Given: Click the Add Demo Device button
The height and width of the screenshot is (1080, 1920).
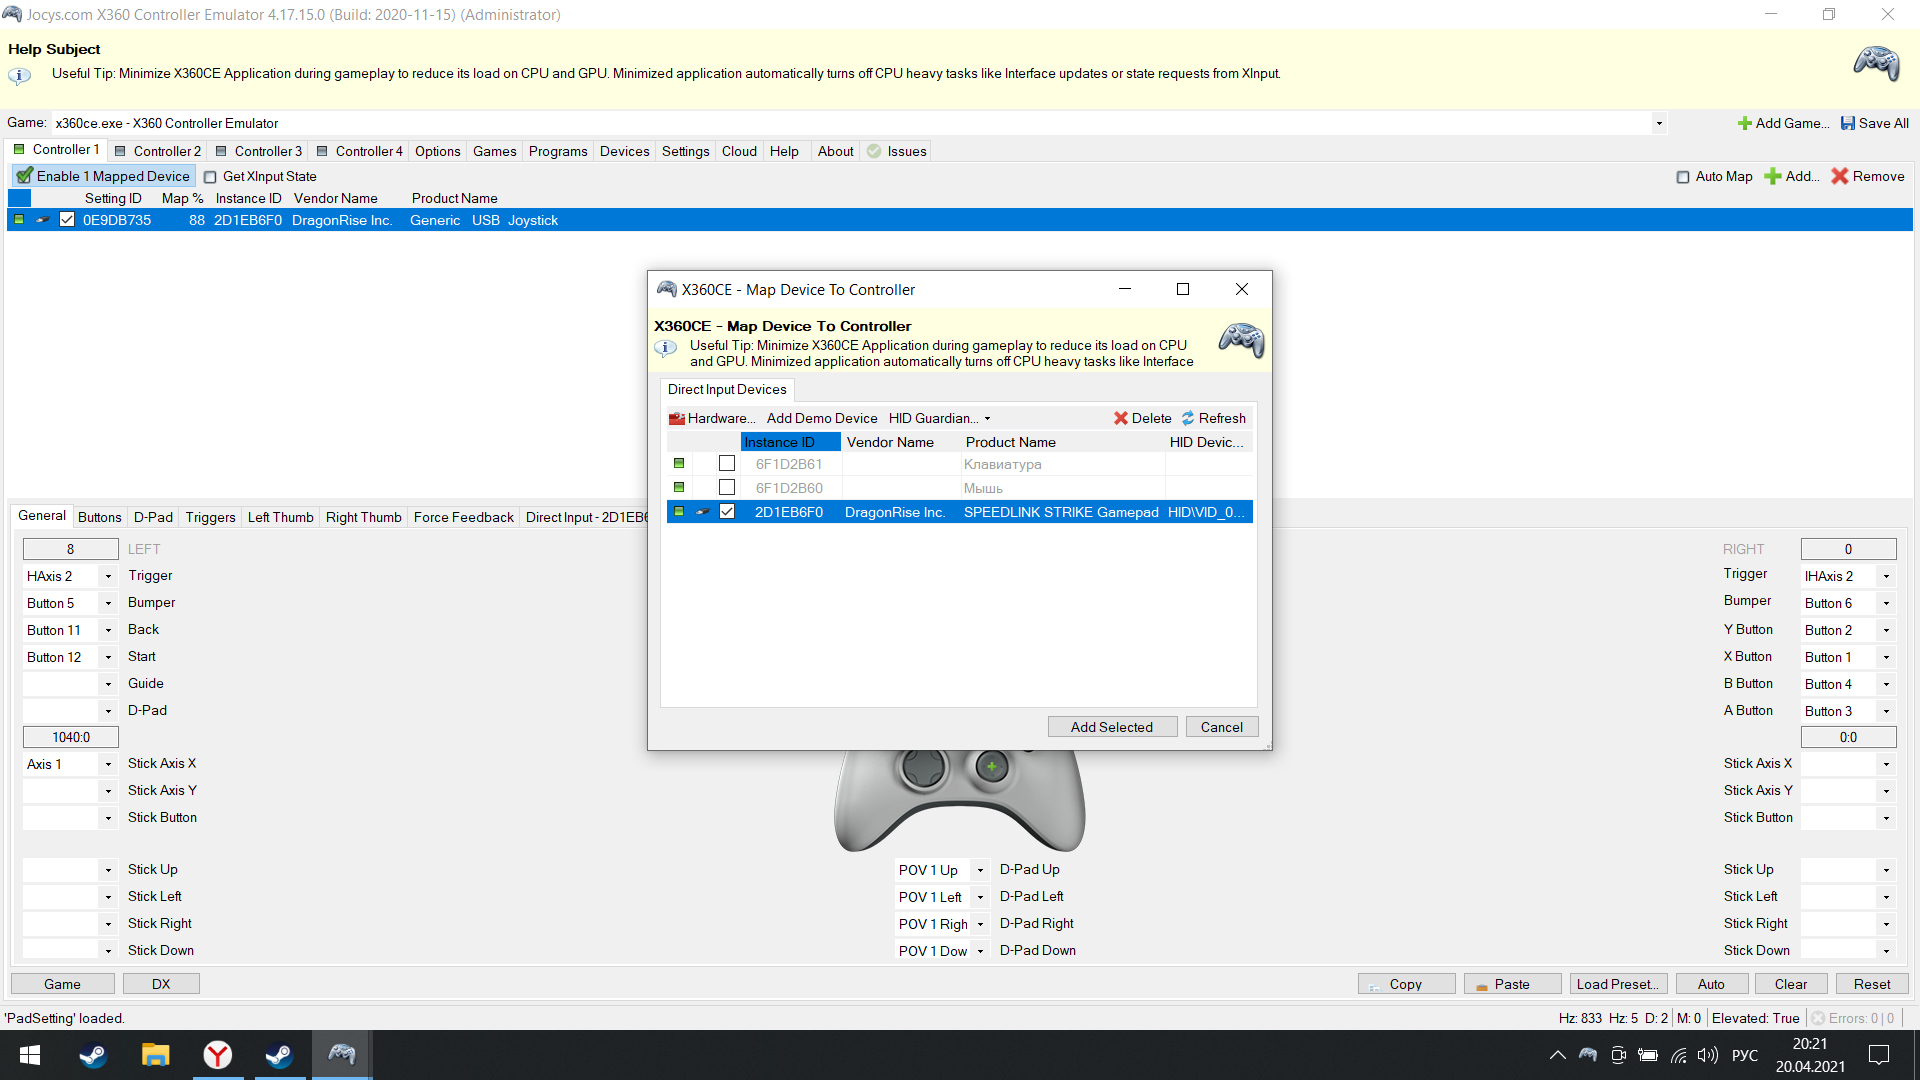Looking at the screenshot, I should 822,418.
